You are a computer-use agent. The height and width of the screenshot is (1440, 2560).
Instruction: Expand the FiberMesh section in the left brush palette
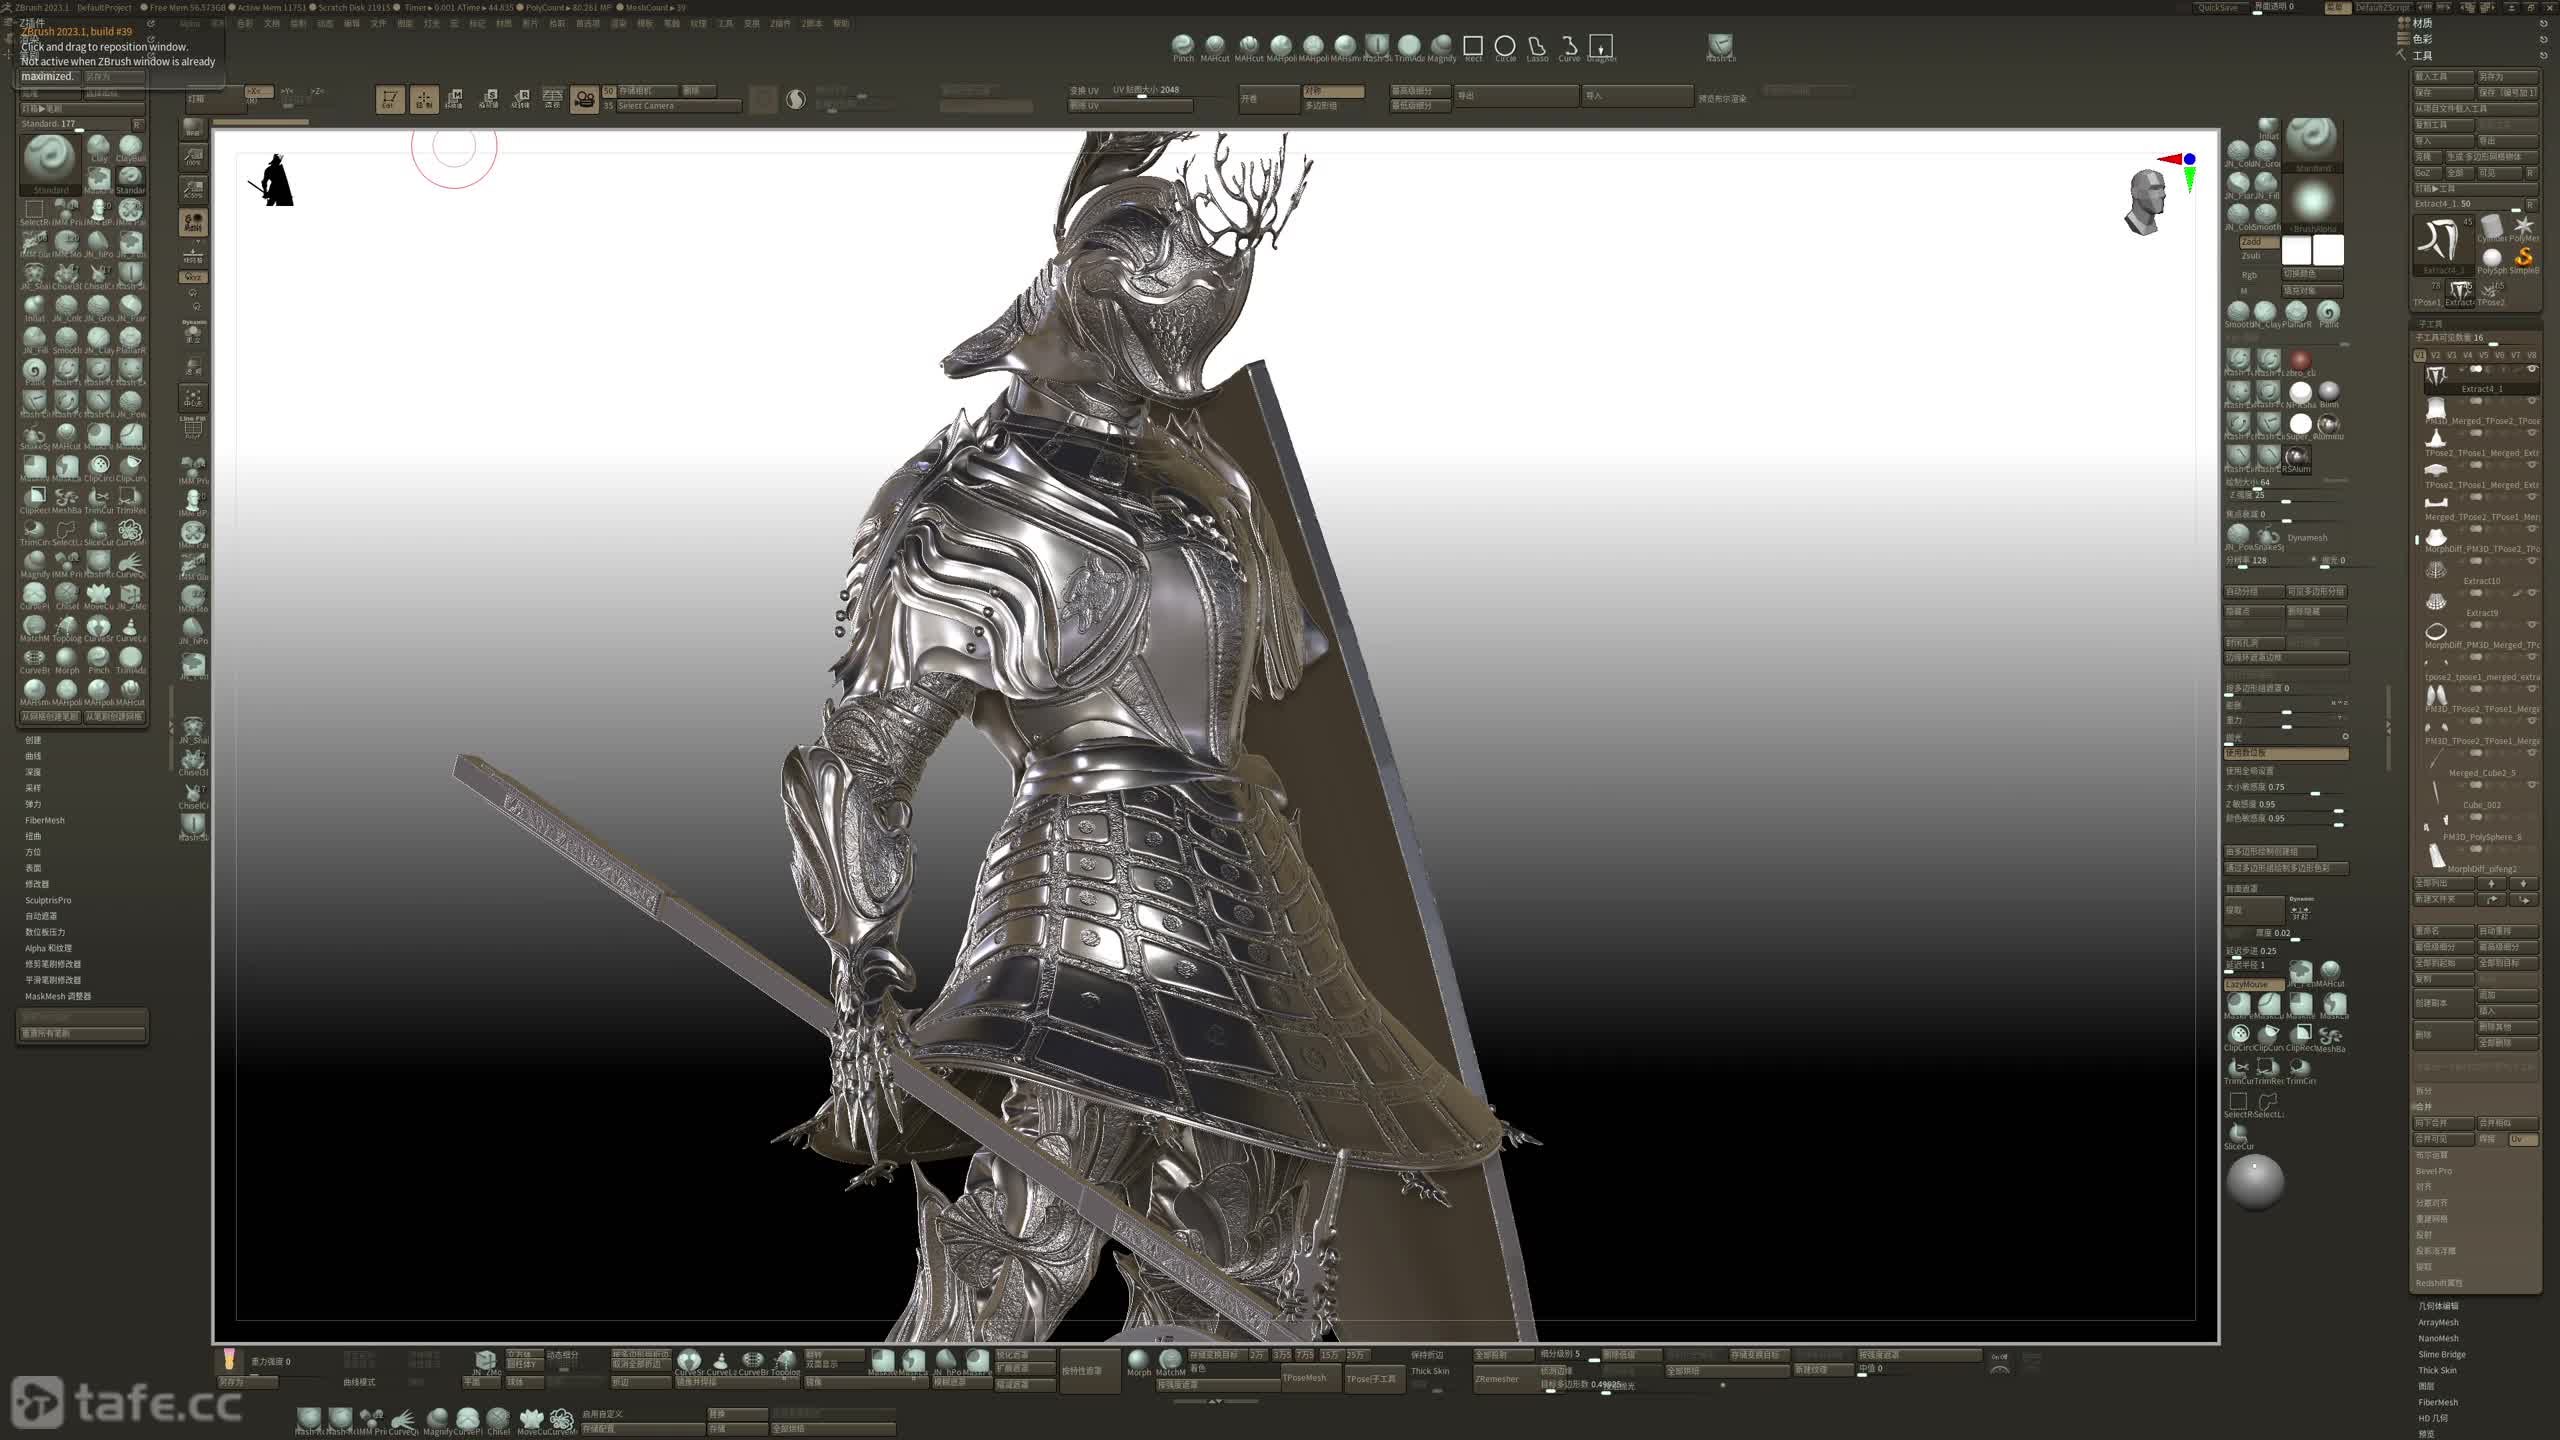(45, 820)
